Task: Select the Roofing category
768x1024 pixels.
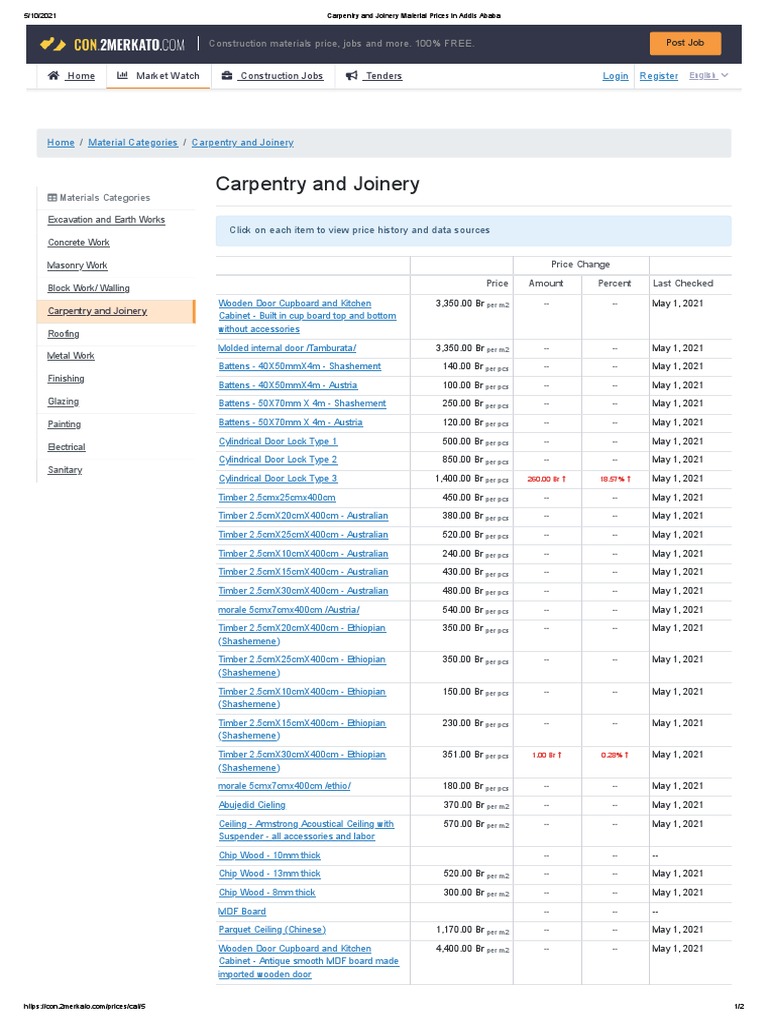Action: point(63,334)
